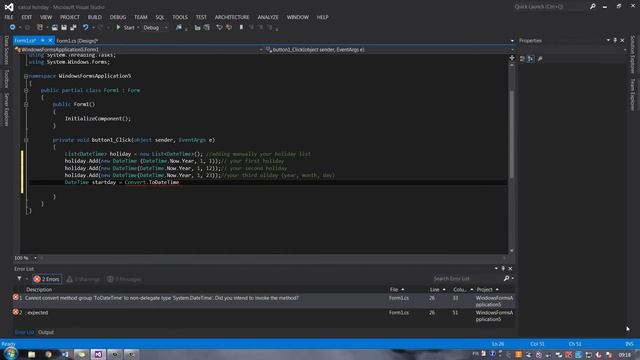Click the Alphabetical sort icon in Properties panel
The height and width of the screenshot is (360, 640).
click(530, 59)
